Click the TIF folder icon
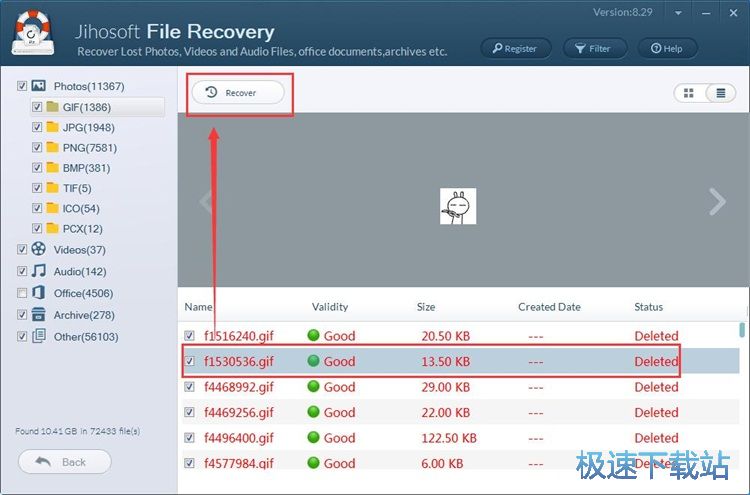This screenshot has width=750, height=495. [x=53, y=187]
